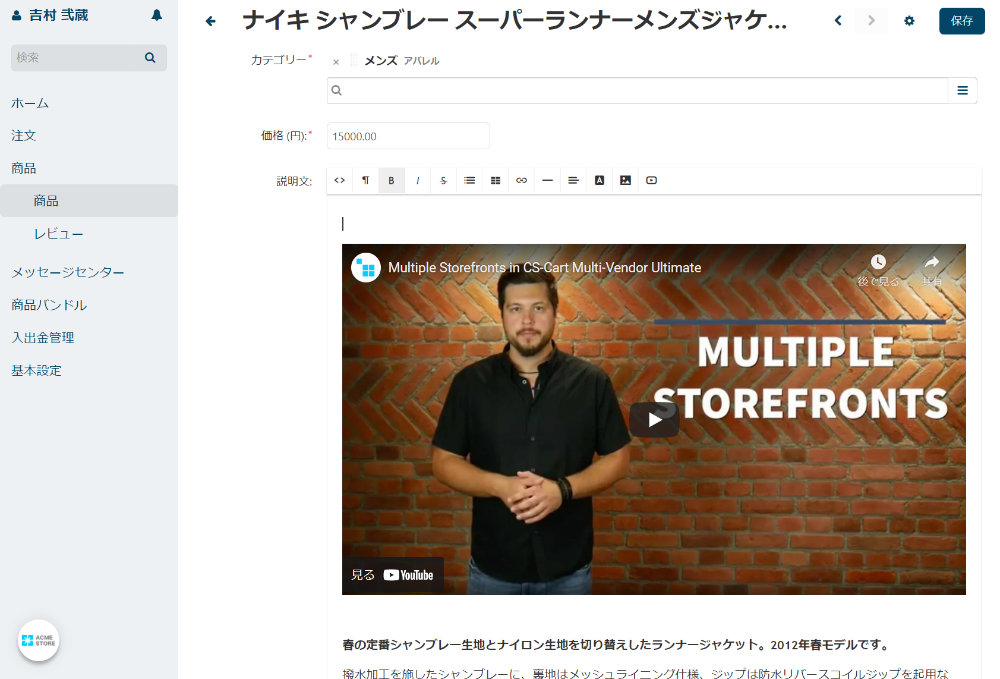Click the ACME Store round logo
1000x679 pixels.
coord(38,640)
